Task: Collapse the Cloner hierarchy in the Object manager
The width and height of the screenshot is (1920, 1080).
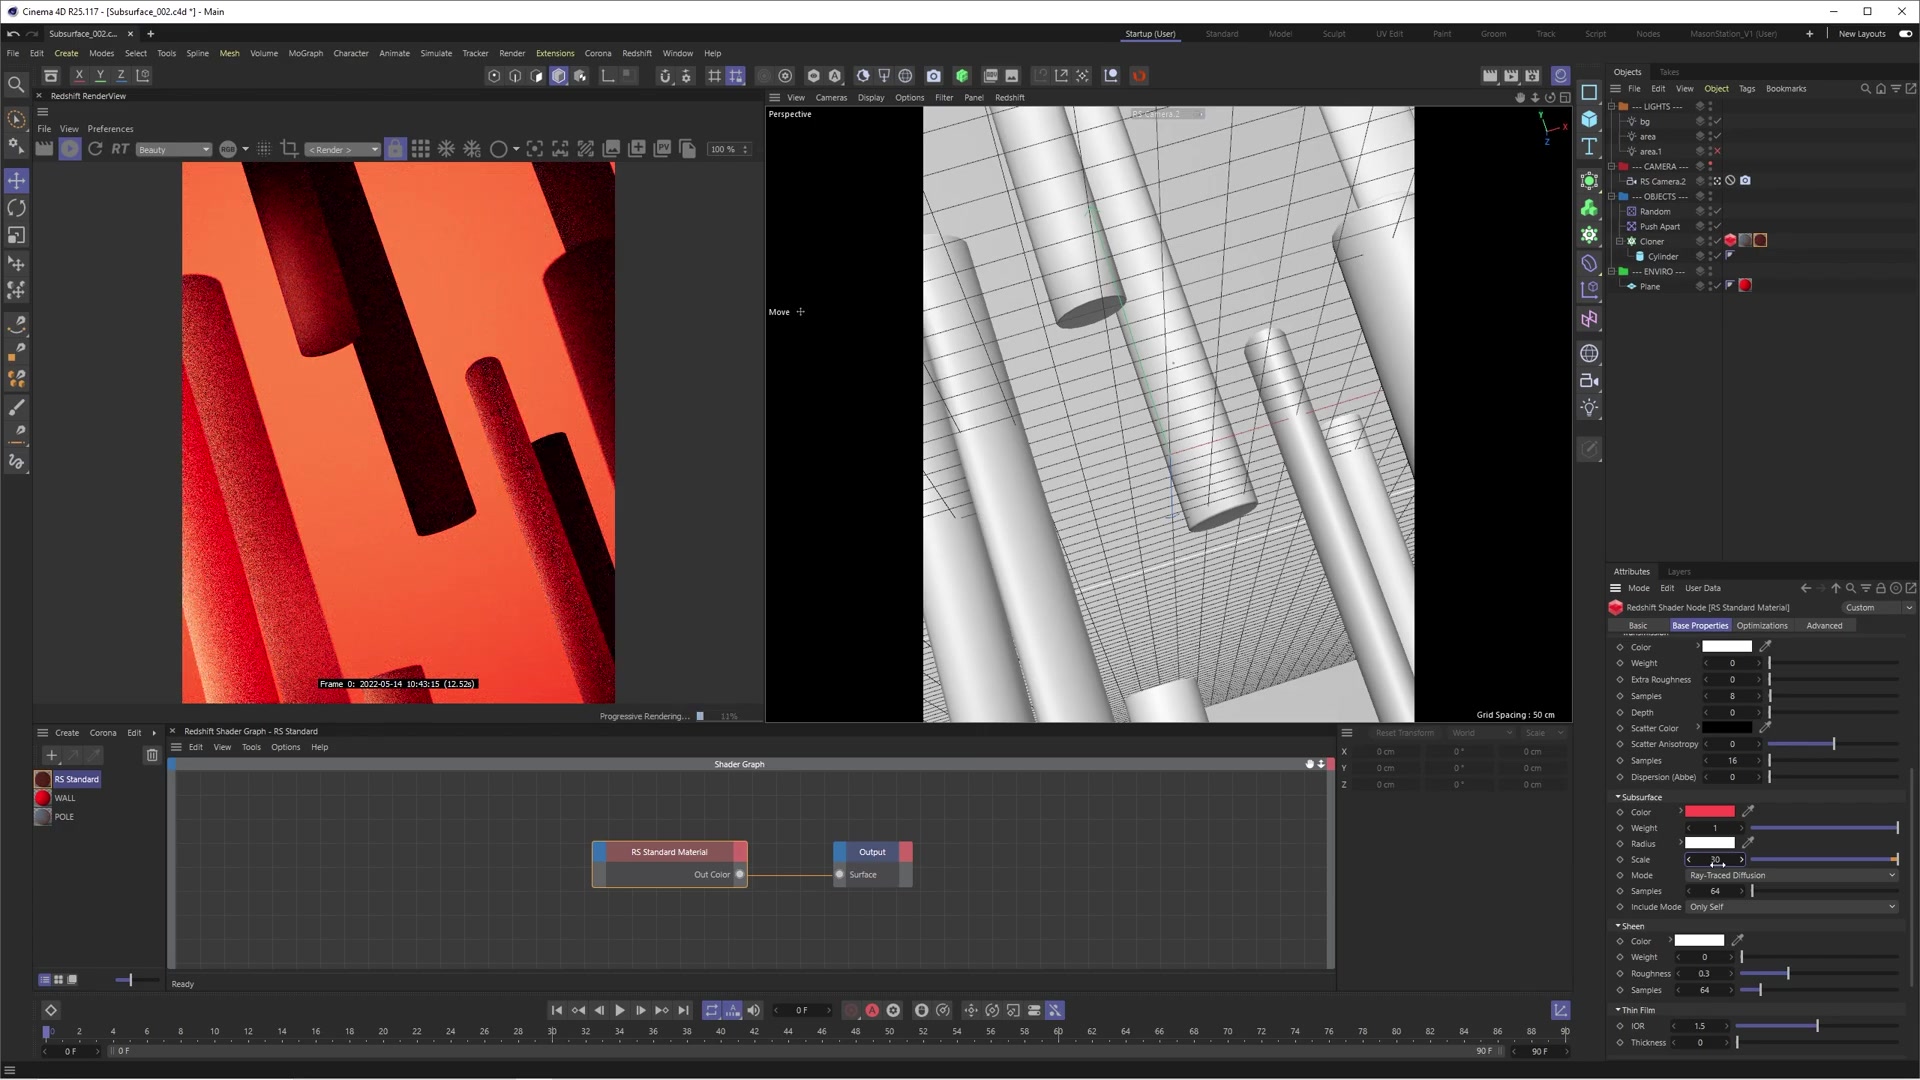Action: click(1619, 241)
